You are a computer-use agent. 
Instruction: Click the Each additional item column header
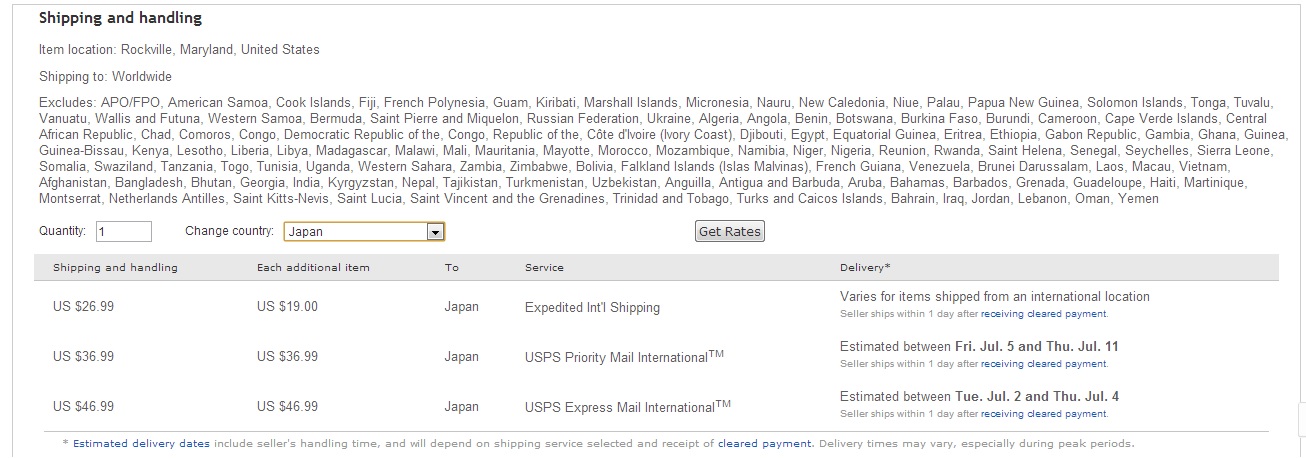point(313,268)
